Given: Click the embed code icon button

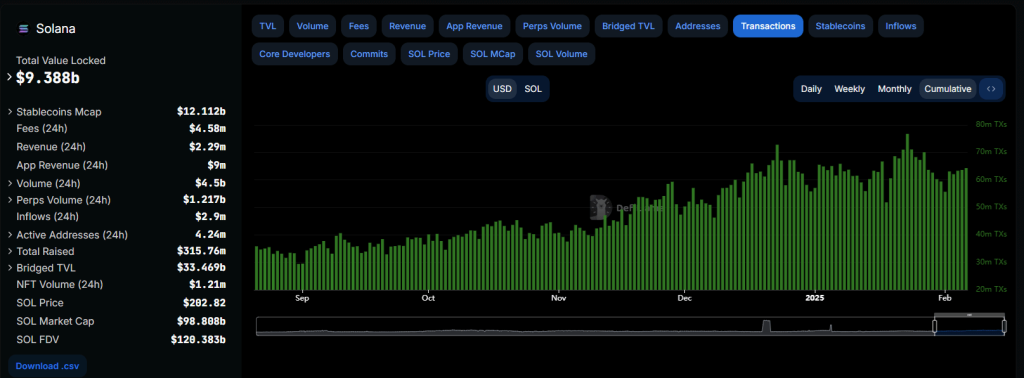Looking at the screenshot, I should (991, 89).
